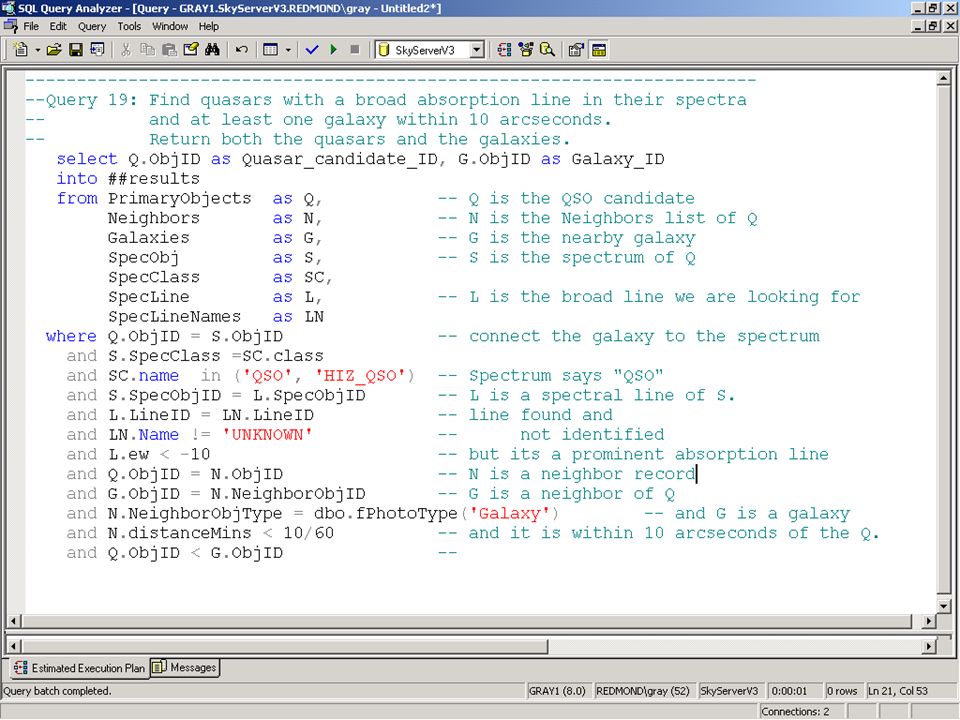Click the Execute Mode grid icon
Screen dimensions: 960x720
271,50
